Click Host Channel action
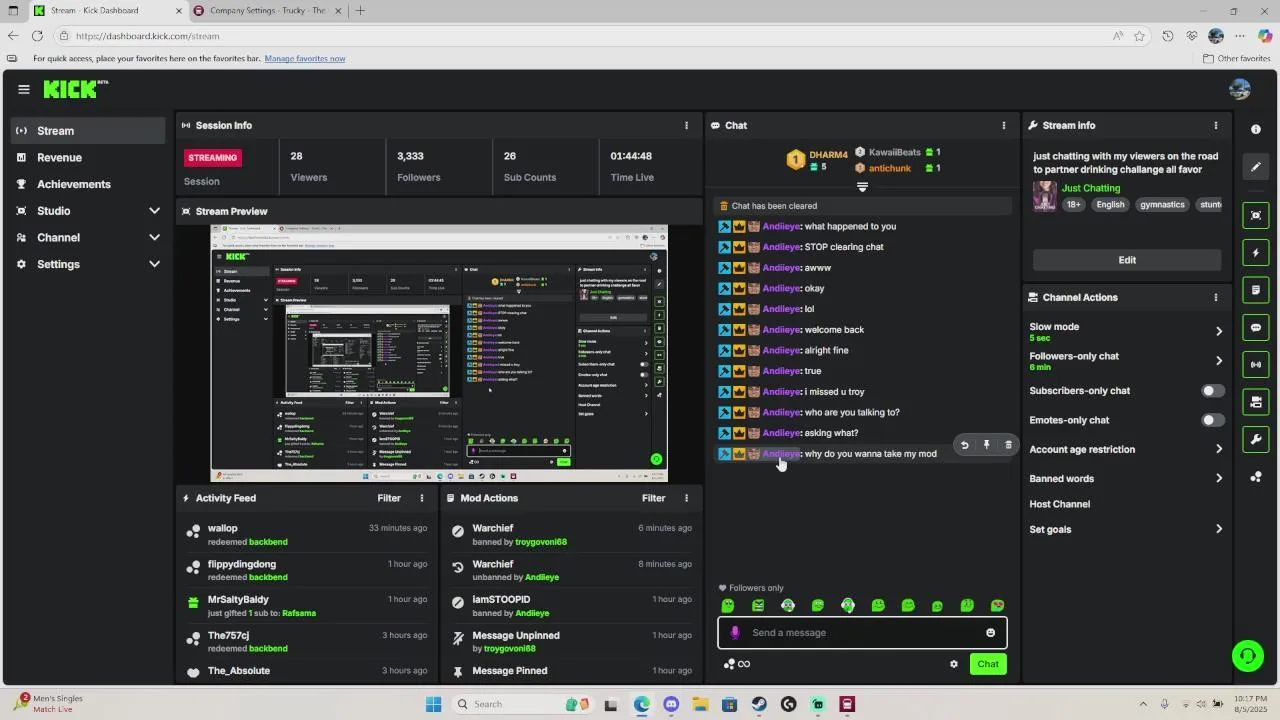Viewport: 1280px width, 720px height. (1060, 505)
